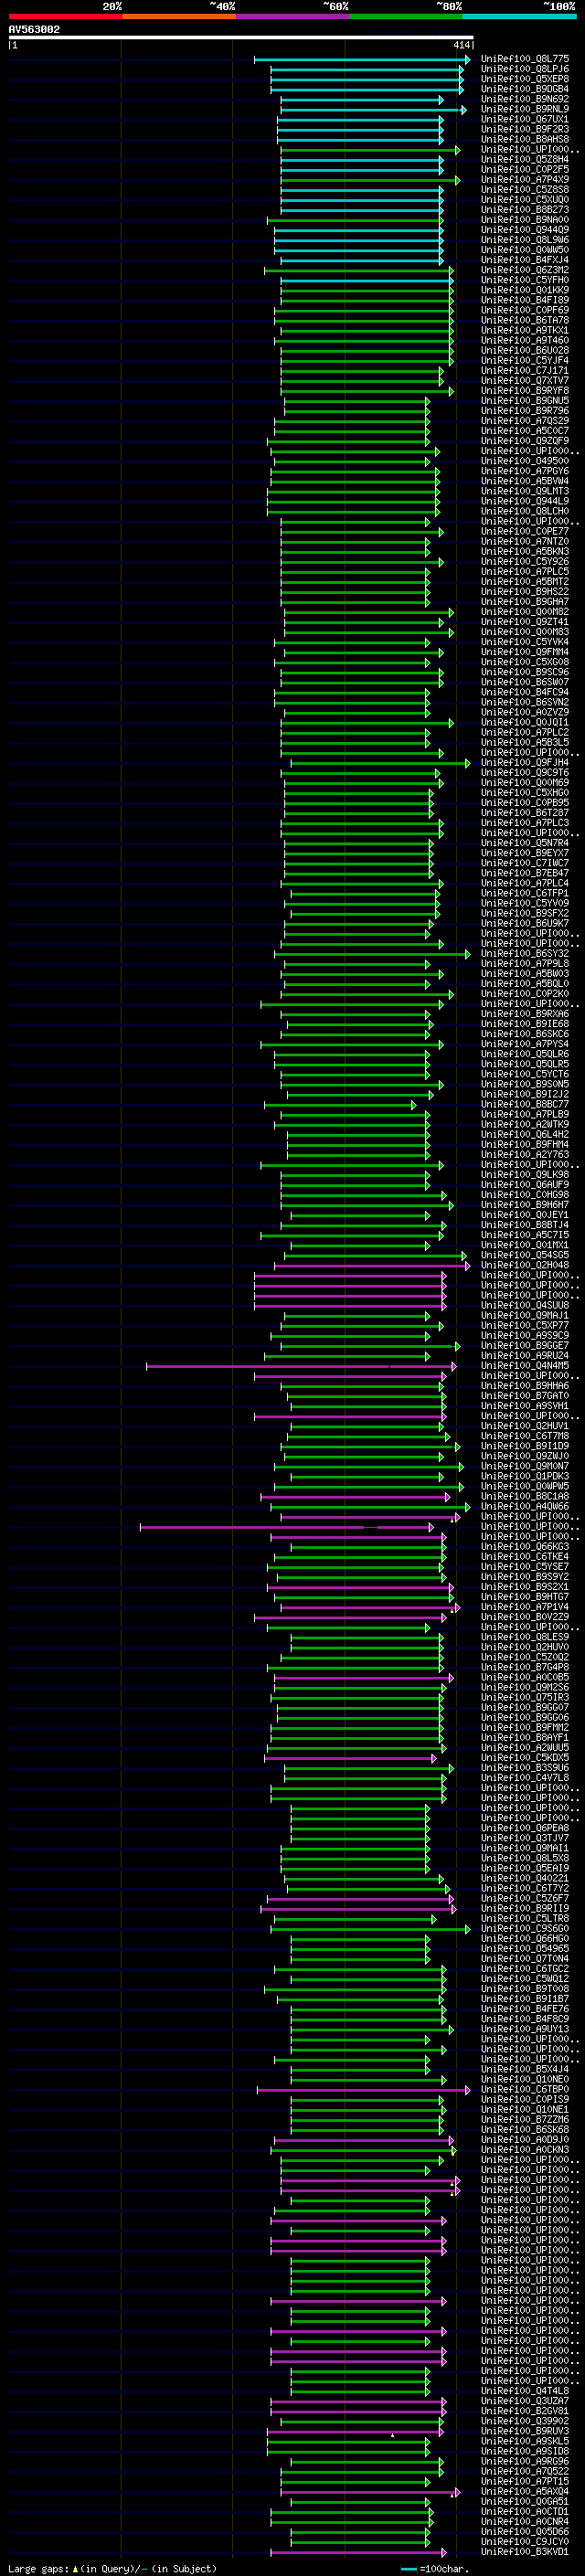Image resolution: width=585 pixels, height=2576 pixels.
Task: Select the UniRef100_Q9M0N7 label
Action: click(525, 1466)
